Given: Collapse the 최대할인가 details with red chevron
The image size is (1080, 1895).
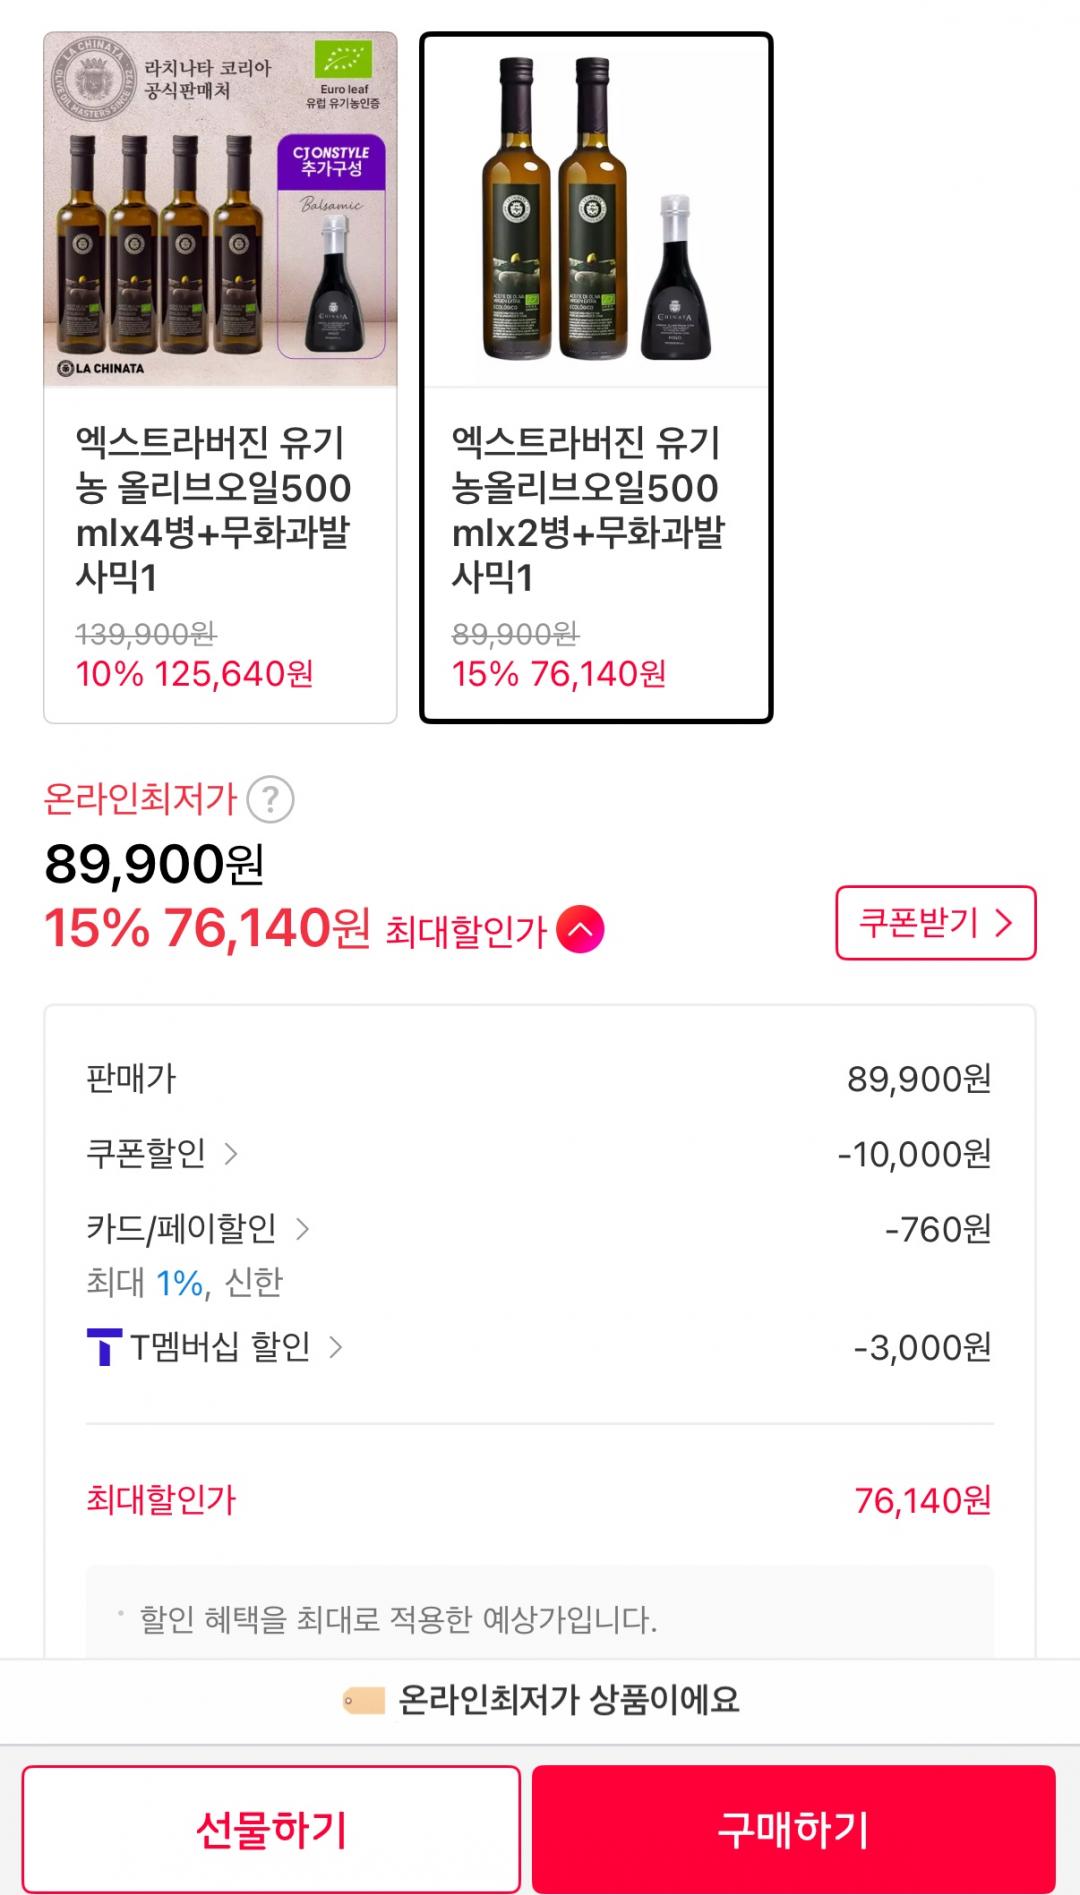Looking at the screenshot, I should point(580,929).
